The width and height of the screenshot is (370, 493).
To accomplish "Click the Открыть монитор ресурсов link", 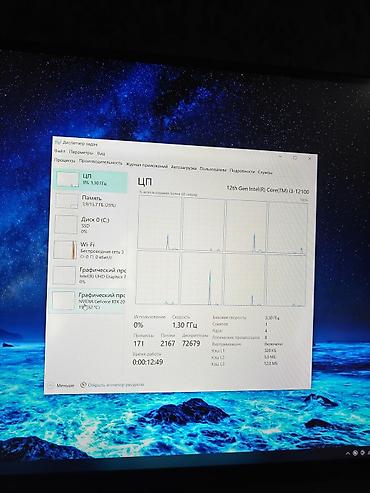I will point(116,385).
